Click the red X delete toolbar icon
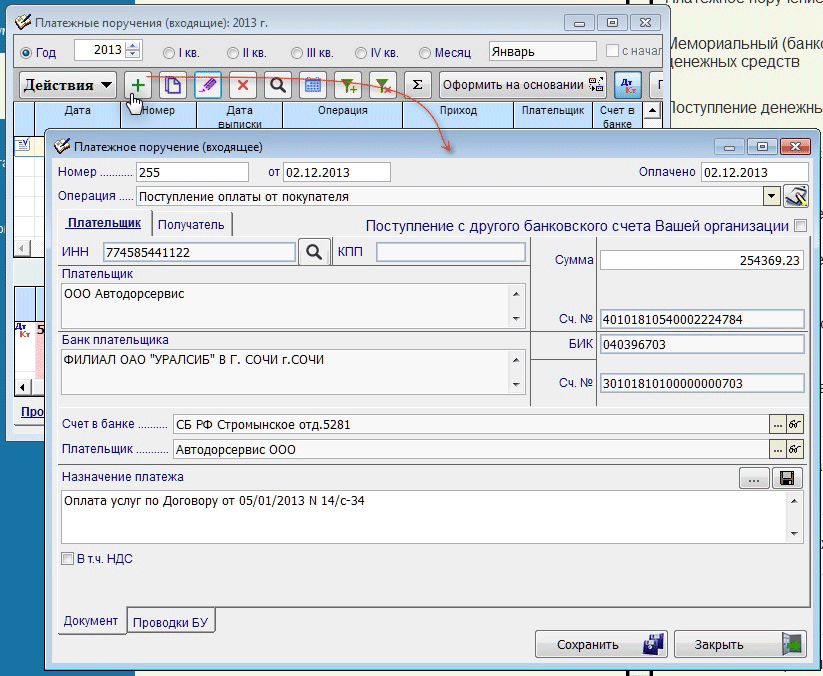This screenshot has width=823, height=676. click(x=242, y=85)
